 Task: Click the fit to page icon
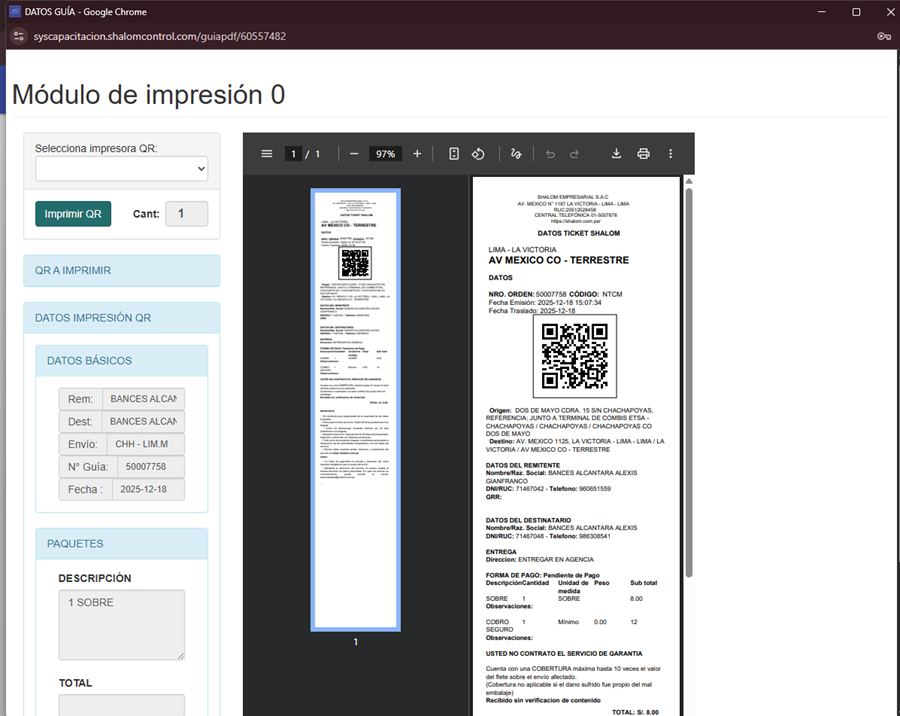(454, 154)
